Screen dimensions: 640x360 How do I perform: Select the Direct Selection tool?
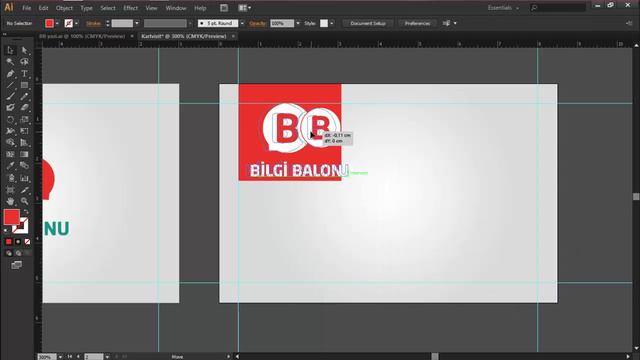pos(24,50)
